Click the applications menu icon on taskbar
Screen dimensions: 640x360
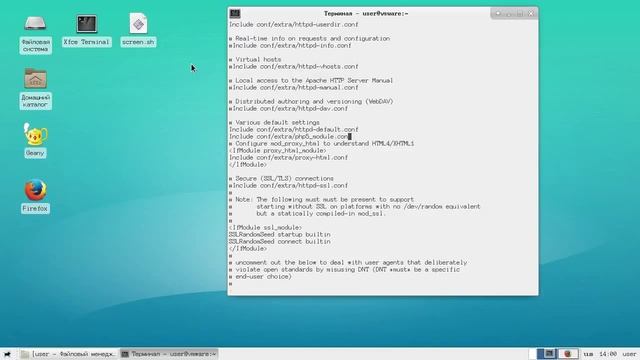tap(7, 354)
